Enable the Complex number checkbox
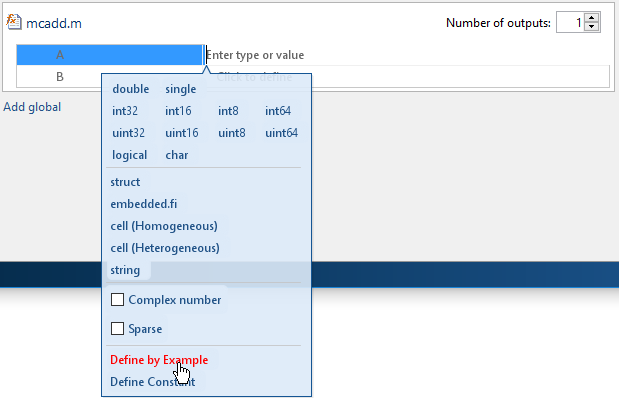The width and height of the screenshot is (619, 401). (x=117, y=300)
